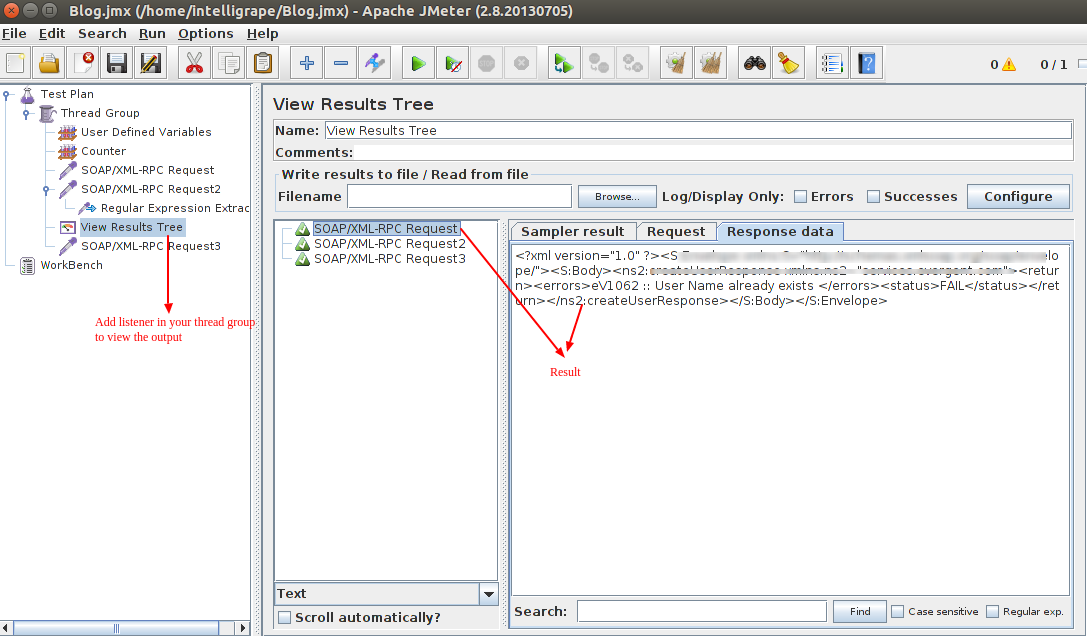Open the Edit menu

52,33
